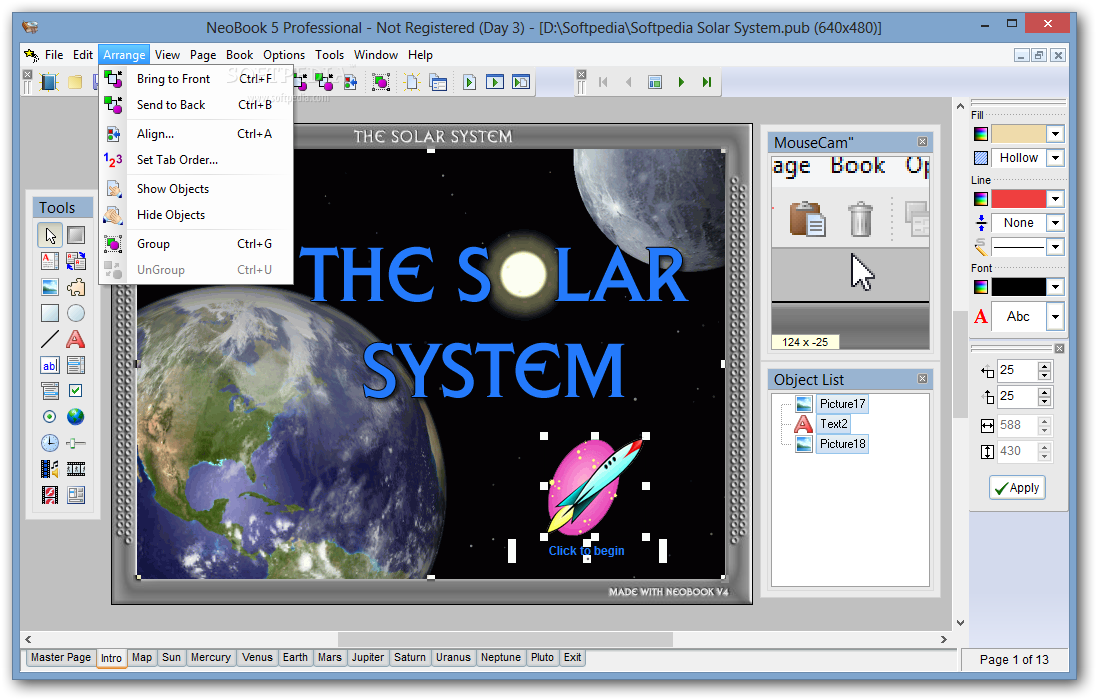Select the Flash player tool

[x=50, y=495]
